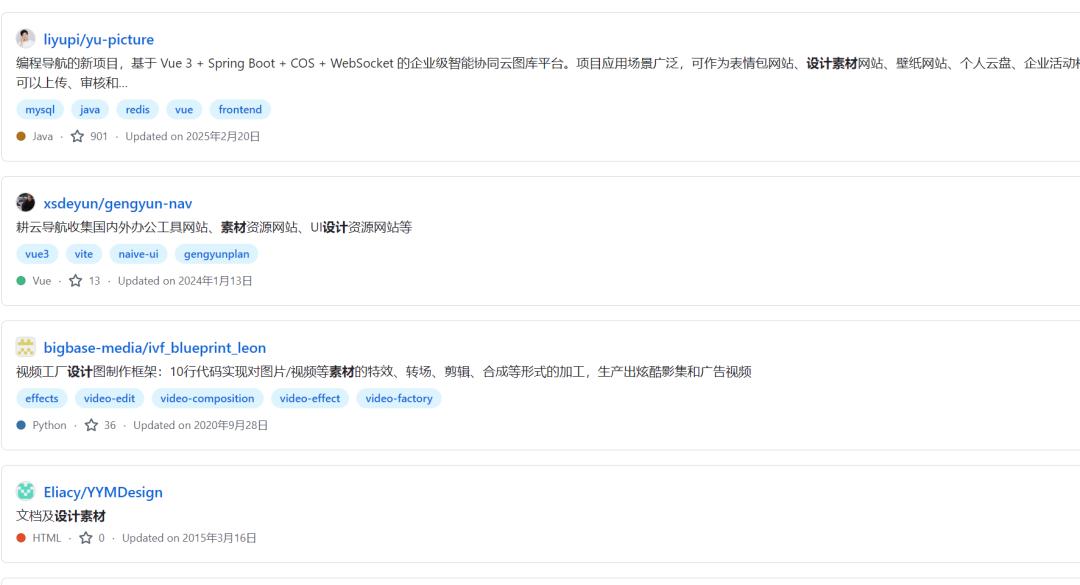Open the liyupi/yu-picture repository
Screen dimensions: 1080x585
[99, 39]
